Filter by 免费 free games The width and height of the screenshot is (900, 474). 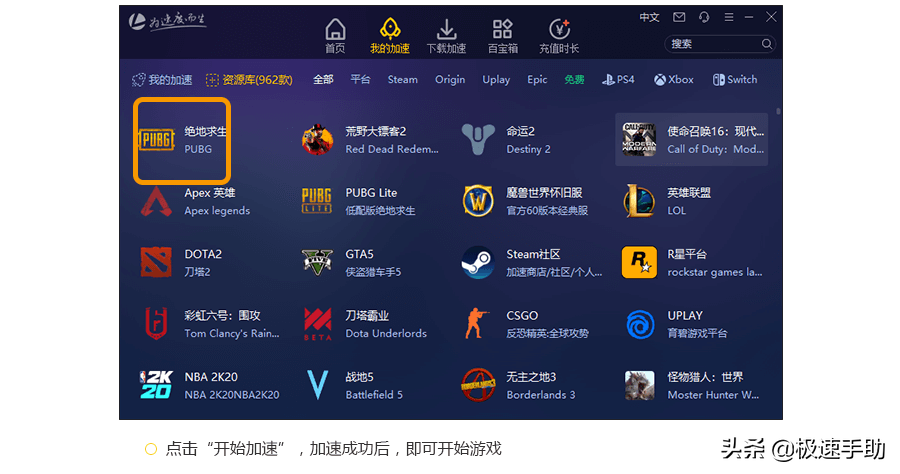pyautogui.click(x=574, y=80)
